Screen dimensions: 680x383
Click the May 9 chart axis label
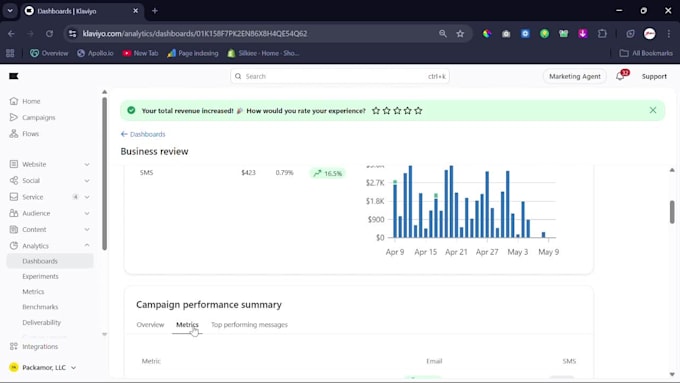click(x=549, y=252)
